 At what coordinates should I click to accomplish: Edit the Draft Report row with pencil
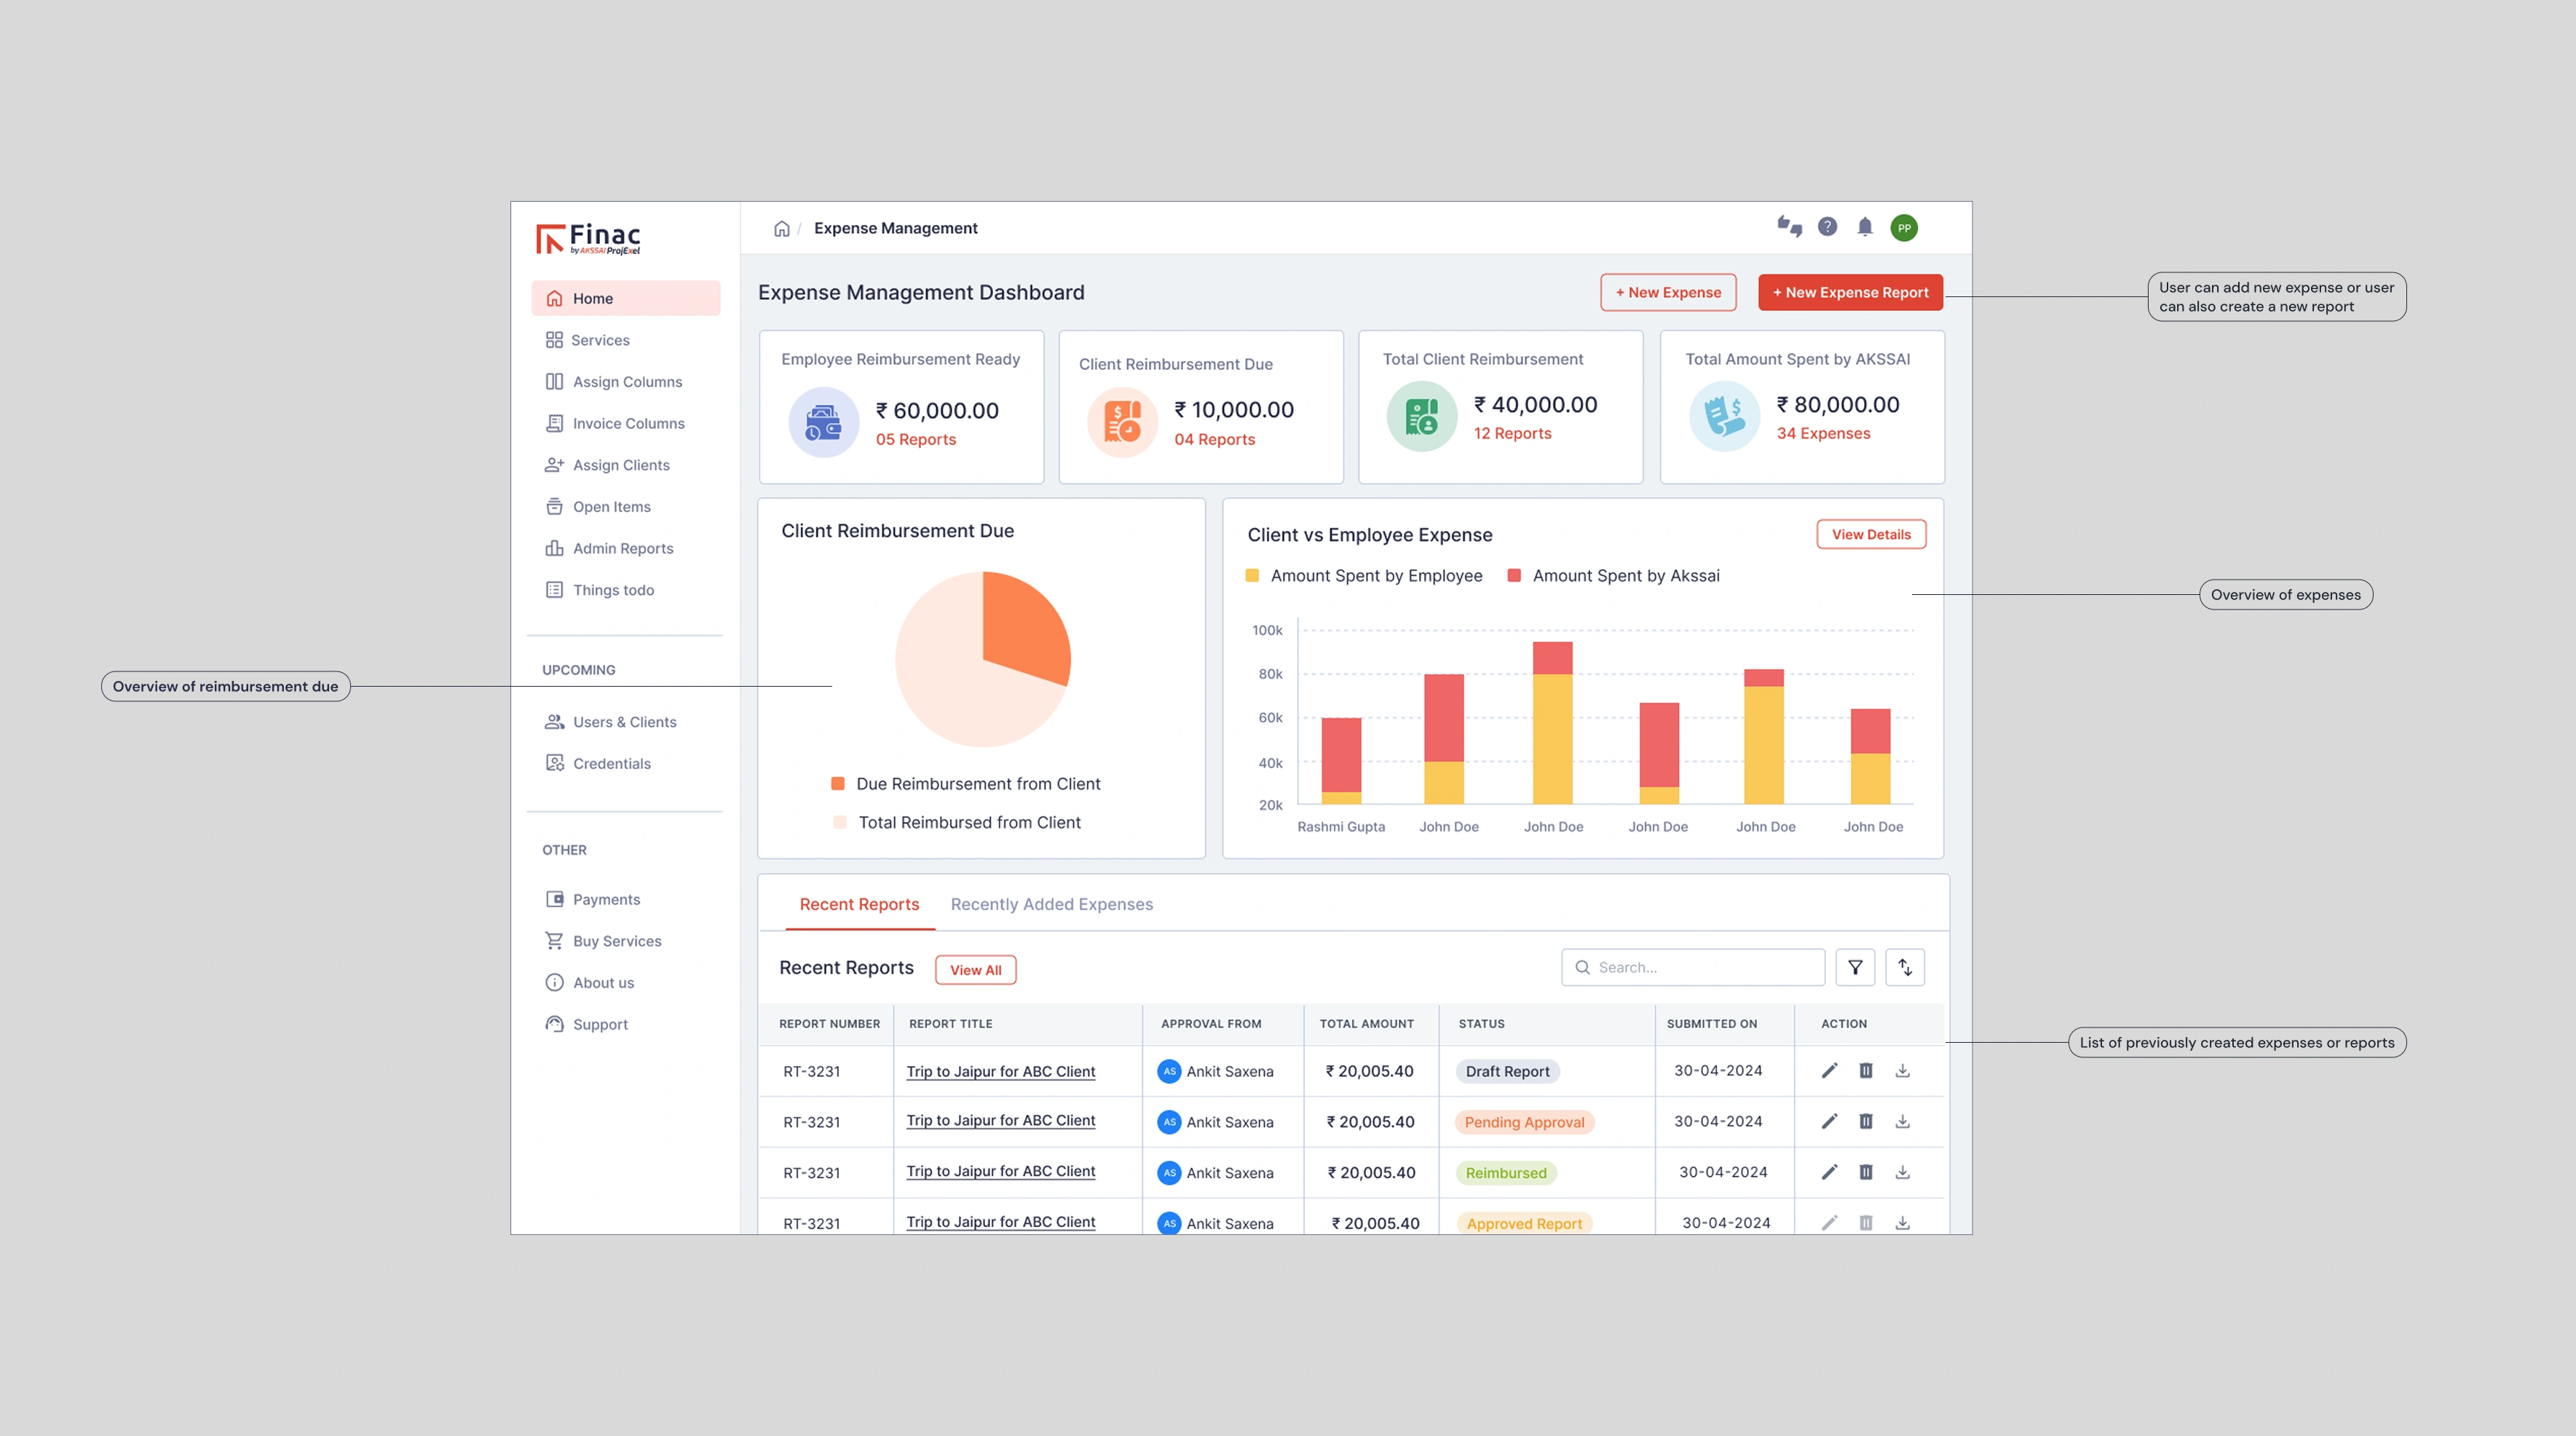pos(1829,1071)
